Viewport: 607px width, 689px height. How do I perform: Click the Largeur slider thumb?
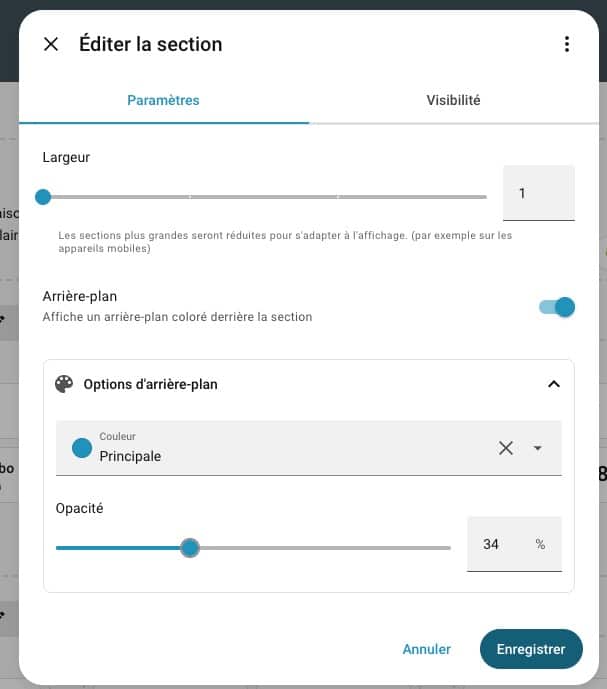point(43,197)
